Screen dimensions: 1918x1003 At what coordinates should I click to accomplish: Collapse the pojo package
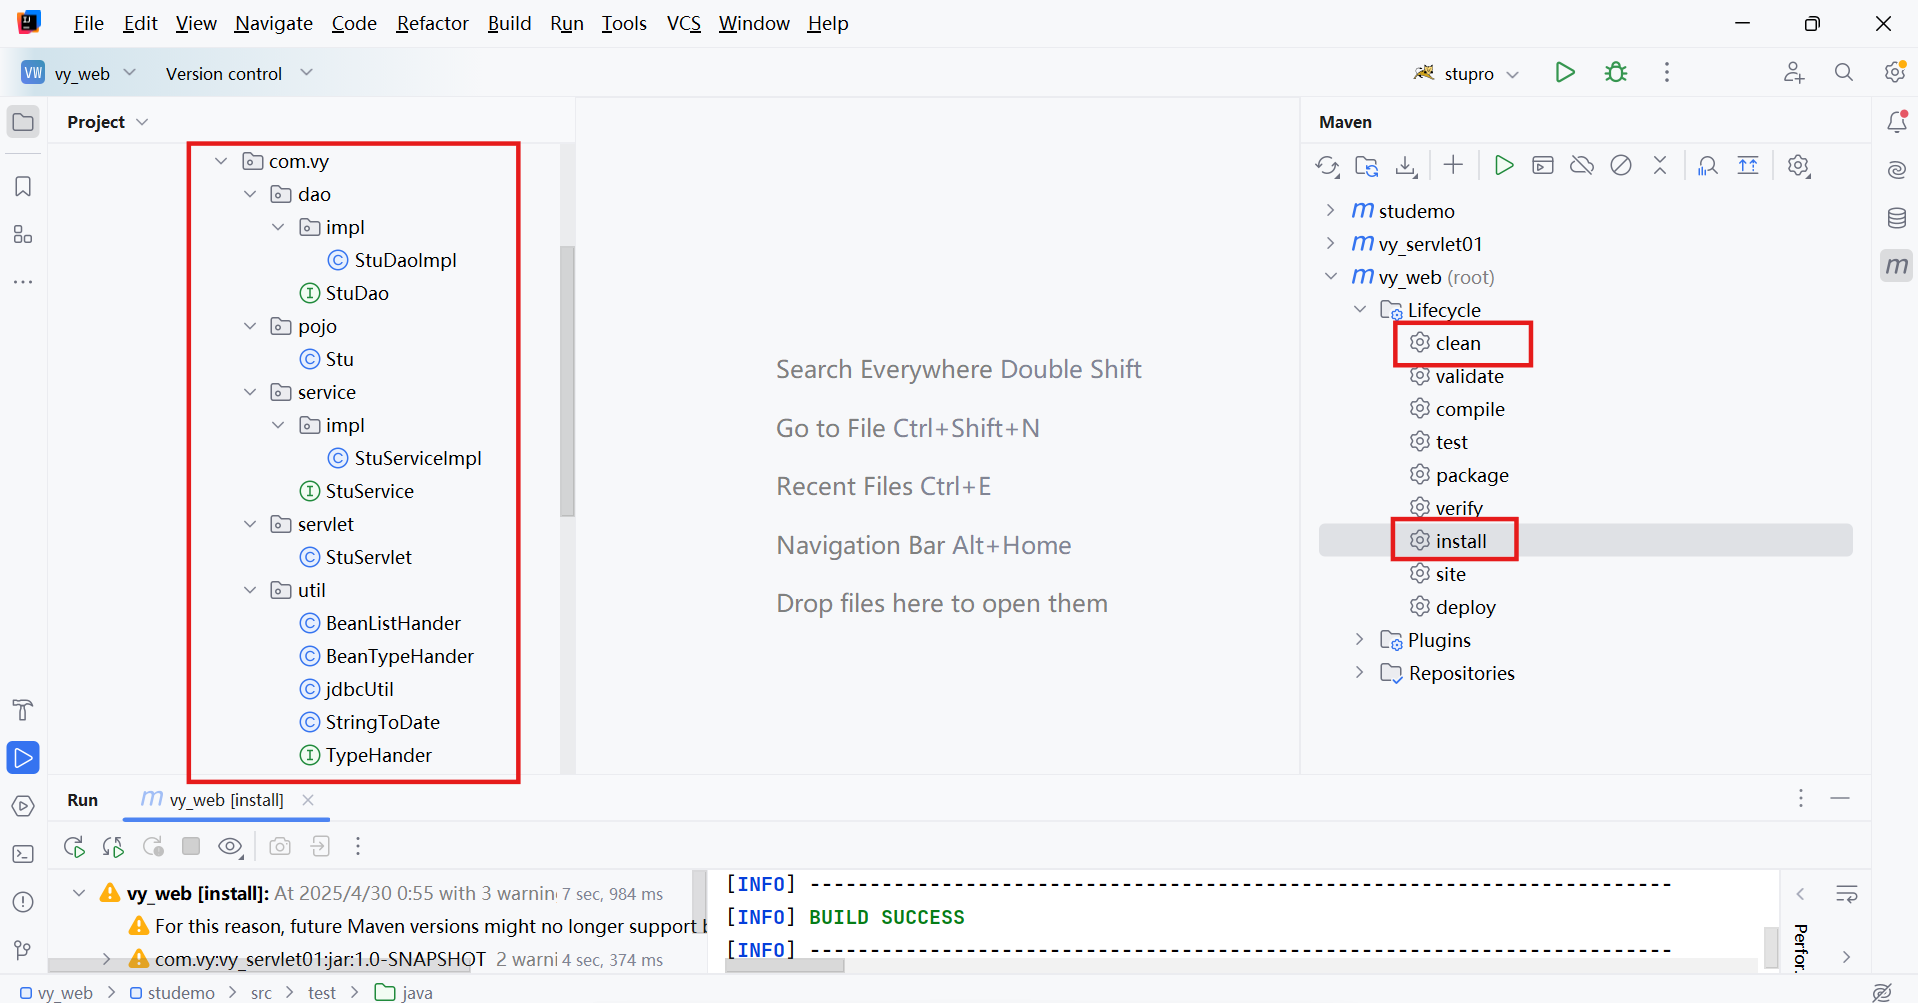pos(250,326)
